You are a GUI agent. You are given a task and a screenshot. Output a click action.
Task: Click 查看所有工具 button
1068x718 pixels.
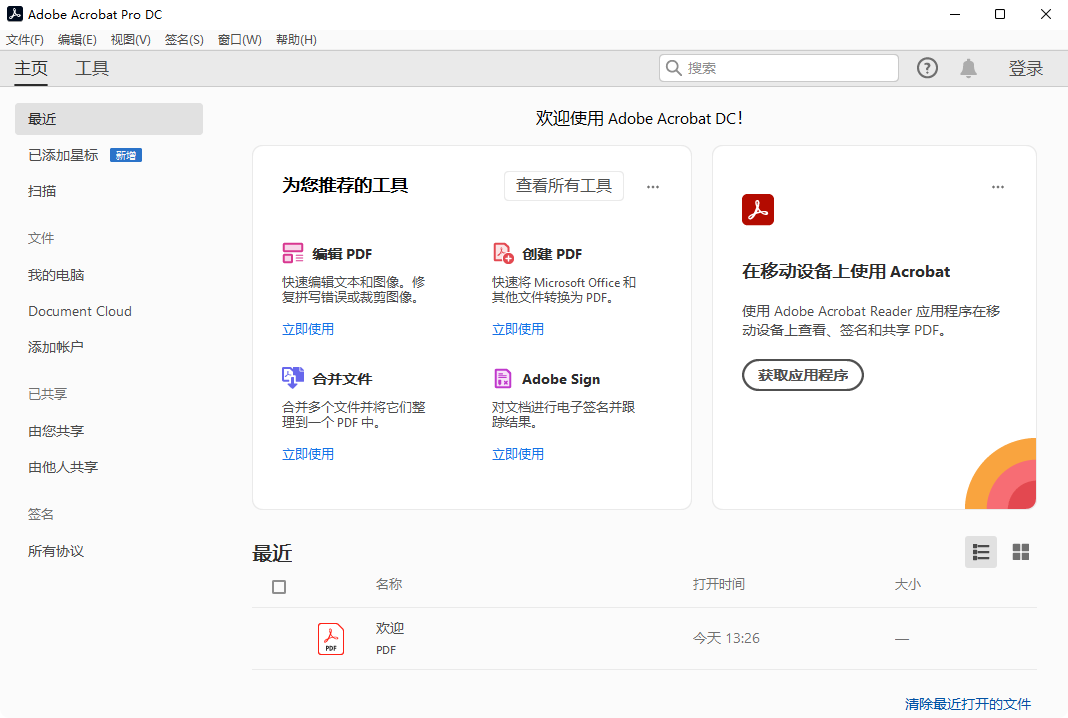[x=564, y=186]
